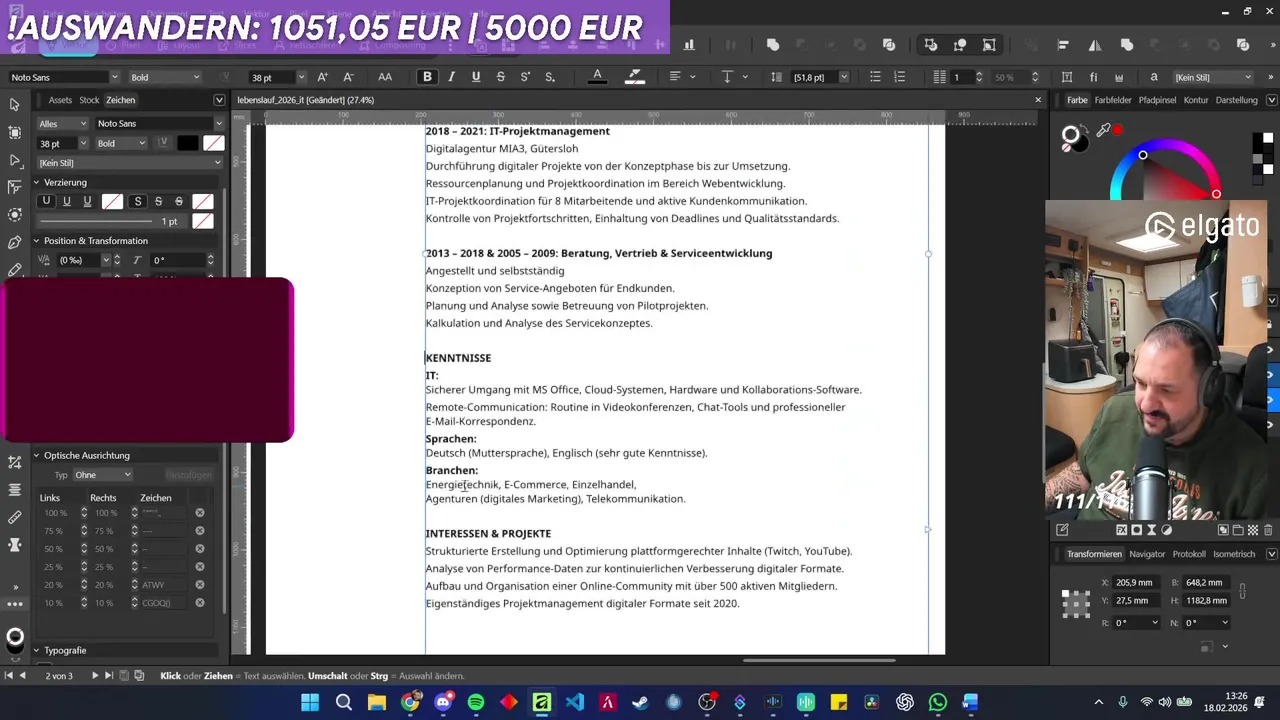Open the three-dots tool customization button
The height and width of the screenshot is (720, 1280).
click(x=15, y=604)
